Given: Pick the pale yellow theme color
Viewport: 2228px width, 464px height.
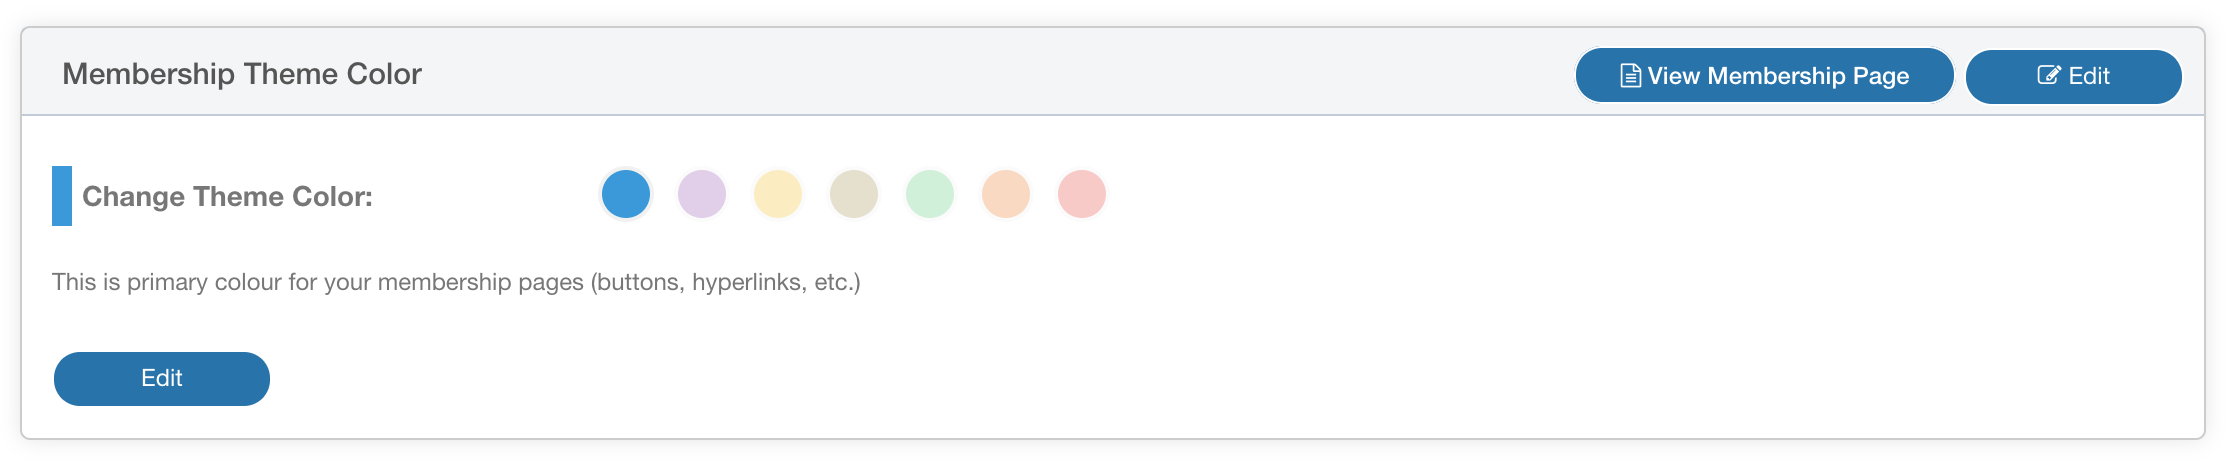Looking at the screenshot, I should coord(778,194).
